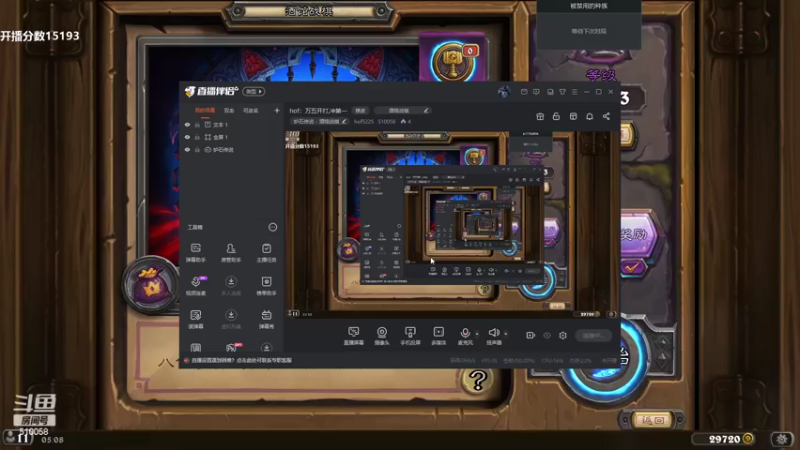The height and width of the screenshot is (450, 800).
Task: Click the skin shirt icon in title bar
Action: [x=562, y=92]
